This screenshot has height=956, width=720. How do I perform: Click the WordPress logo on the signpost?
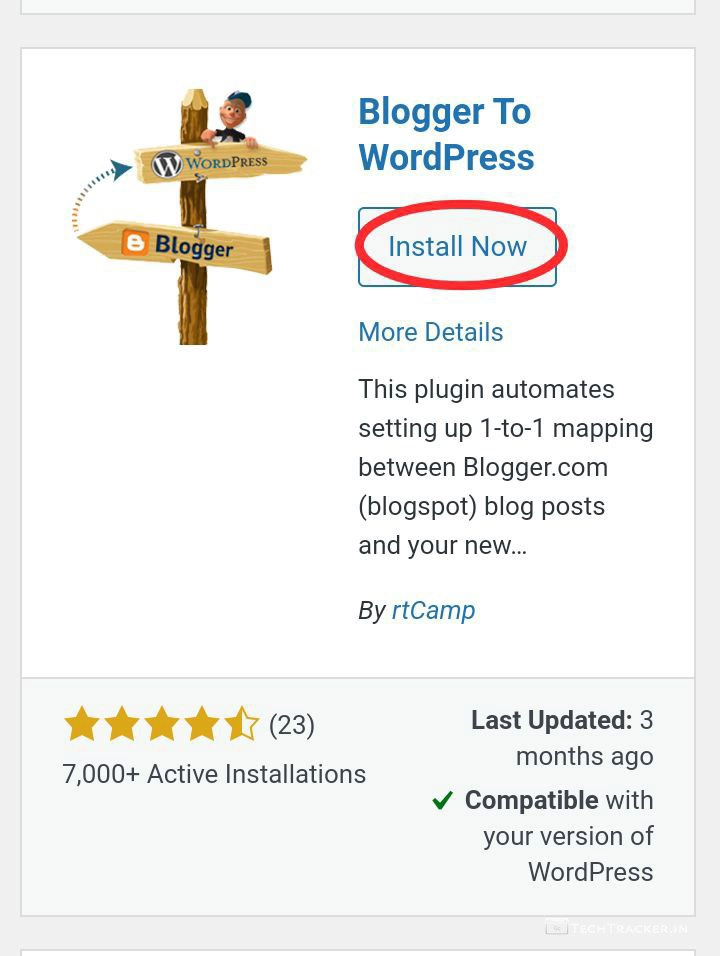166,163
